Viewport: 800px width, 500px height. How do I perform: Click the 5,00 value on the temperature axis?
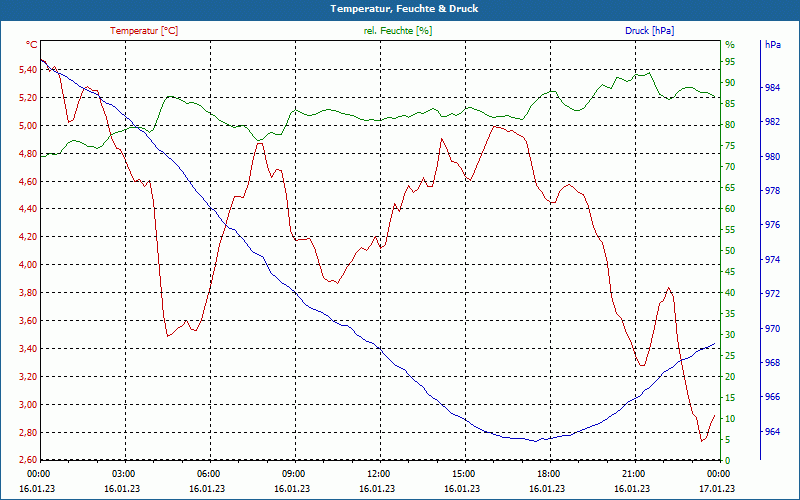pyautogui.click(x=28, y=126)
